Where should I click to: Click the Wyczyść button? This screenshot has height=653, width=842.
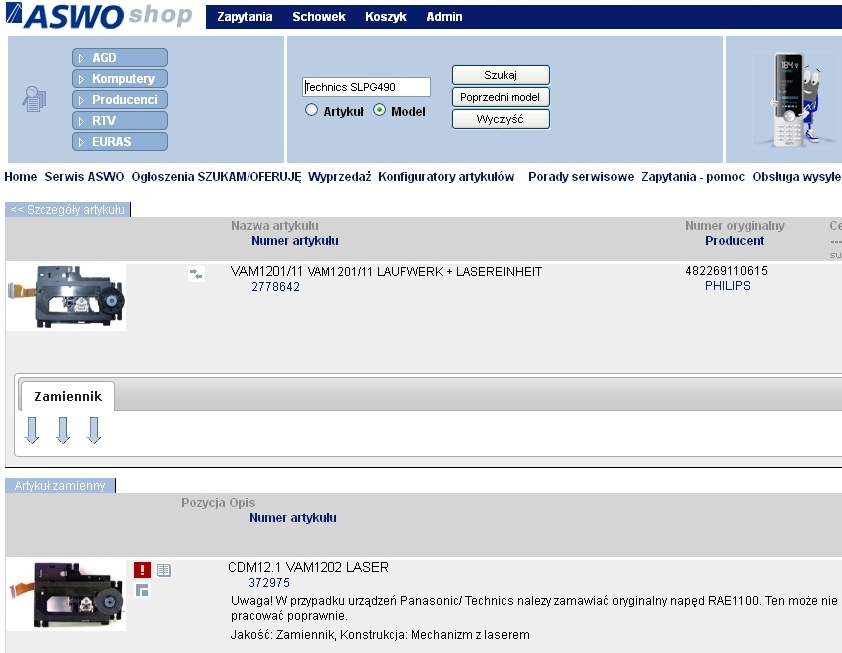(x=500, y=119)
